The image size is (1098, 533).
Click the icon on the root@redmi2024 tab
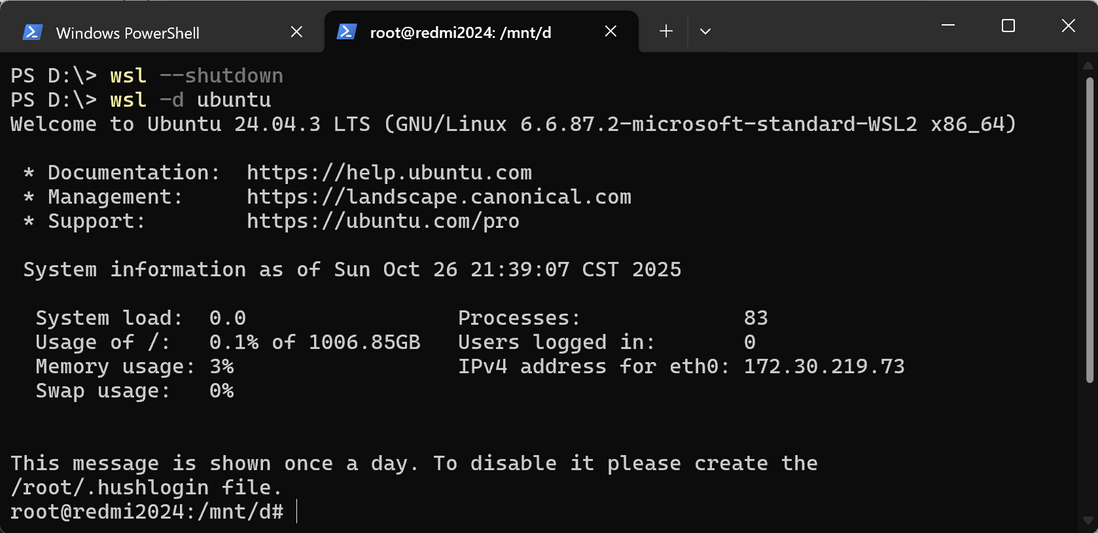(x=347, y=32)
